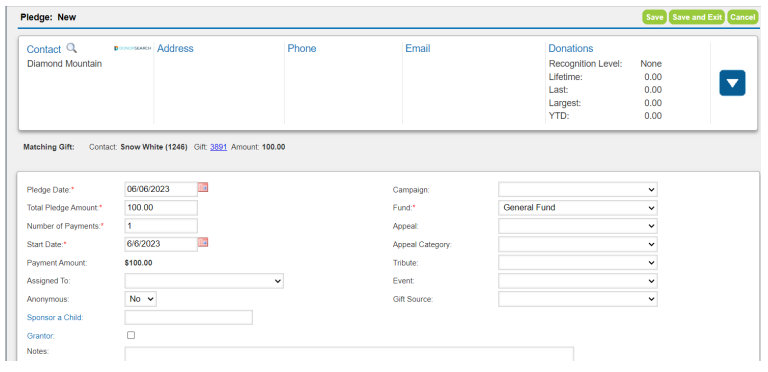
Task: Change the Anonymous dropdown set to No
Action: (141, 299)
